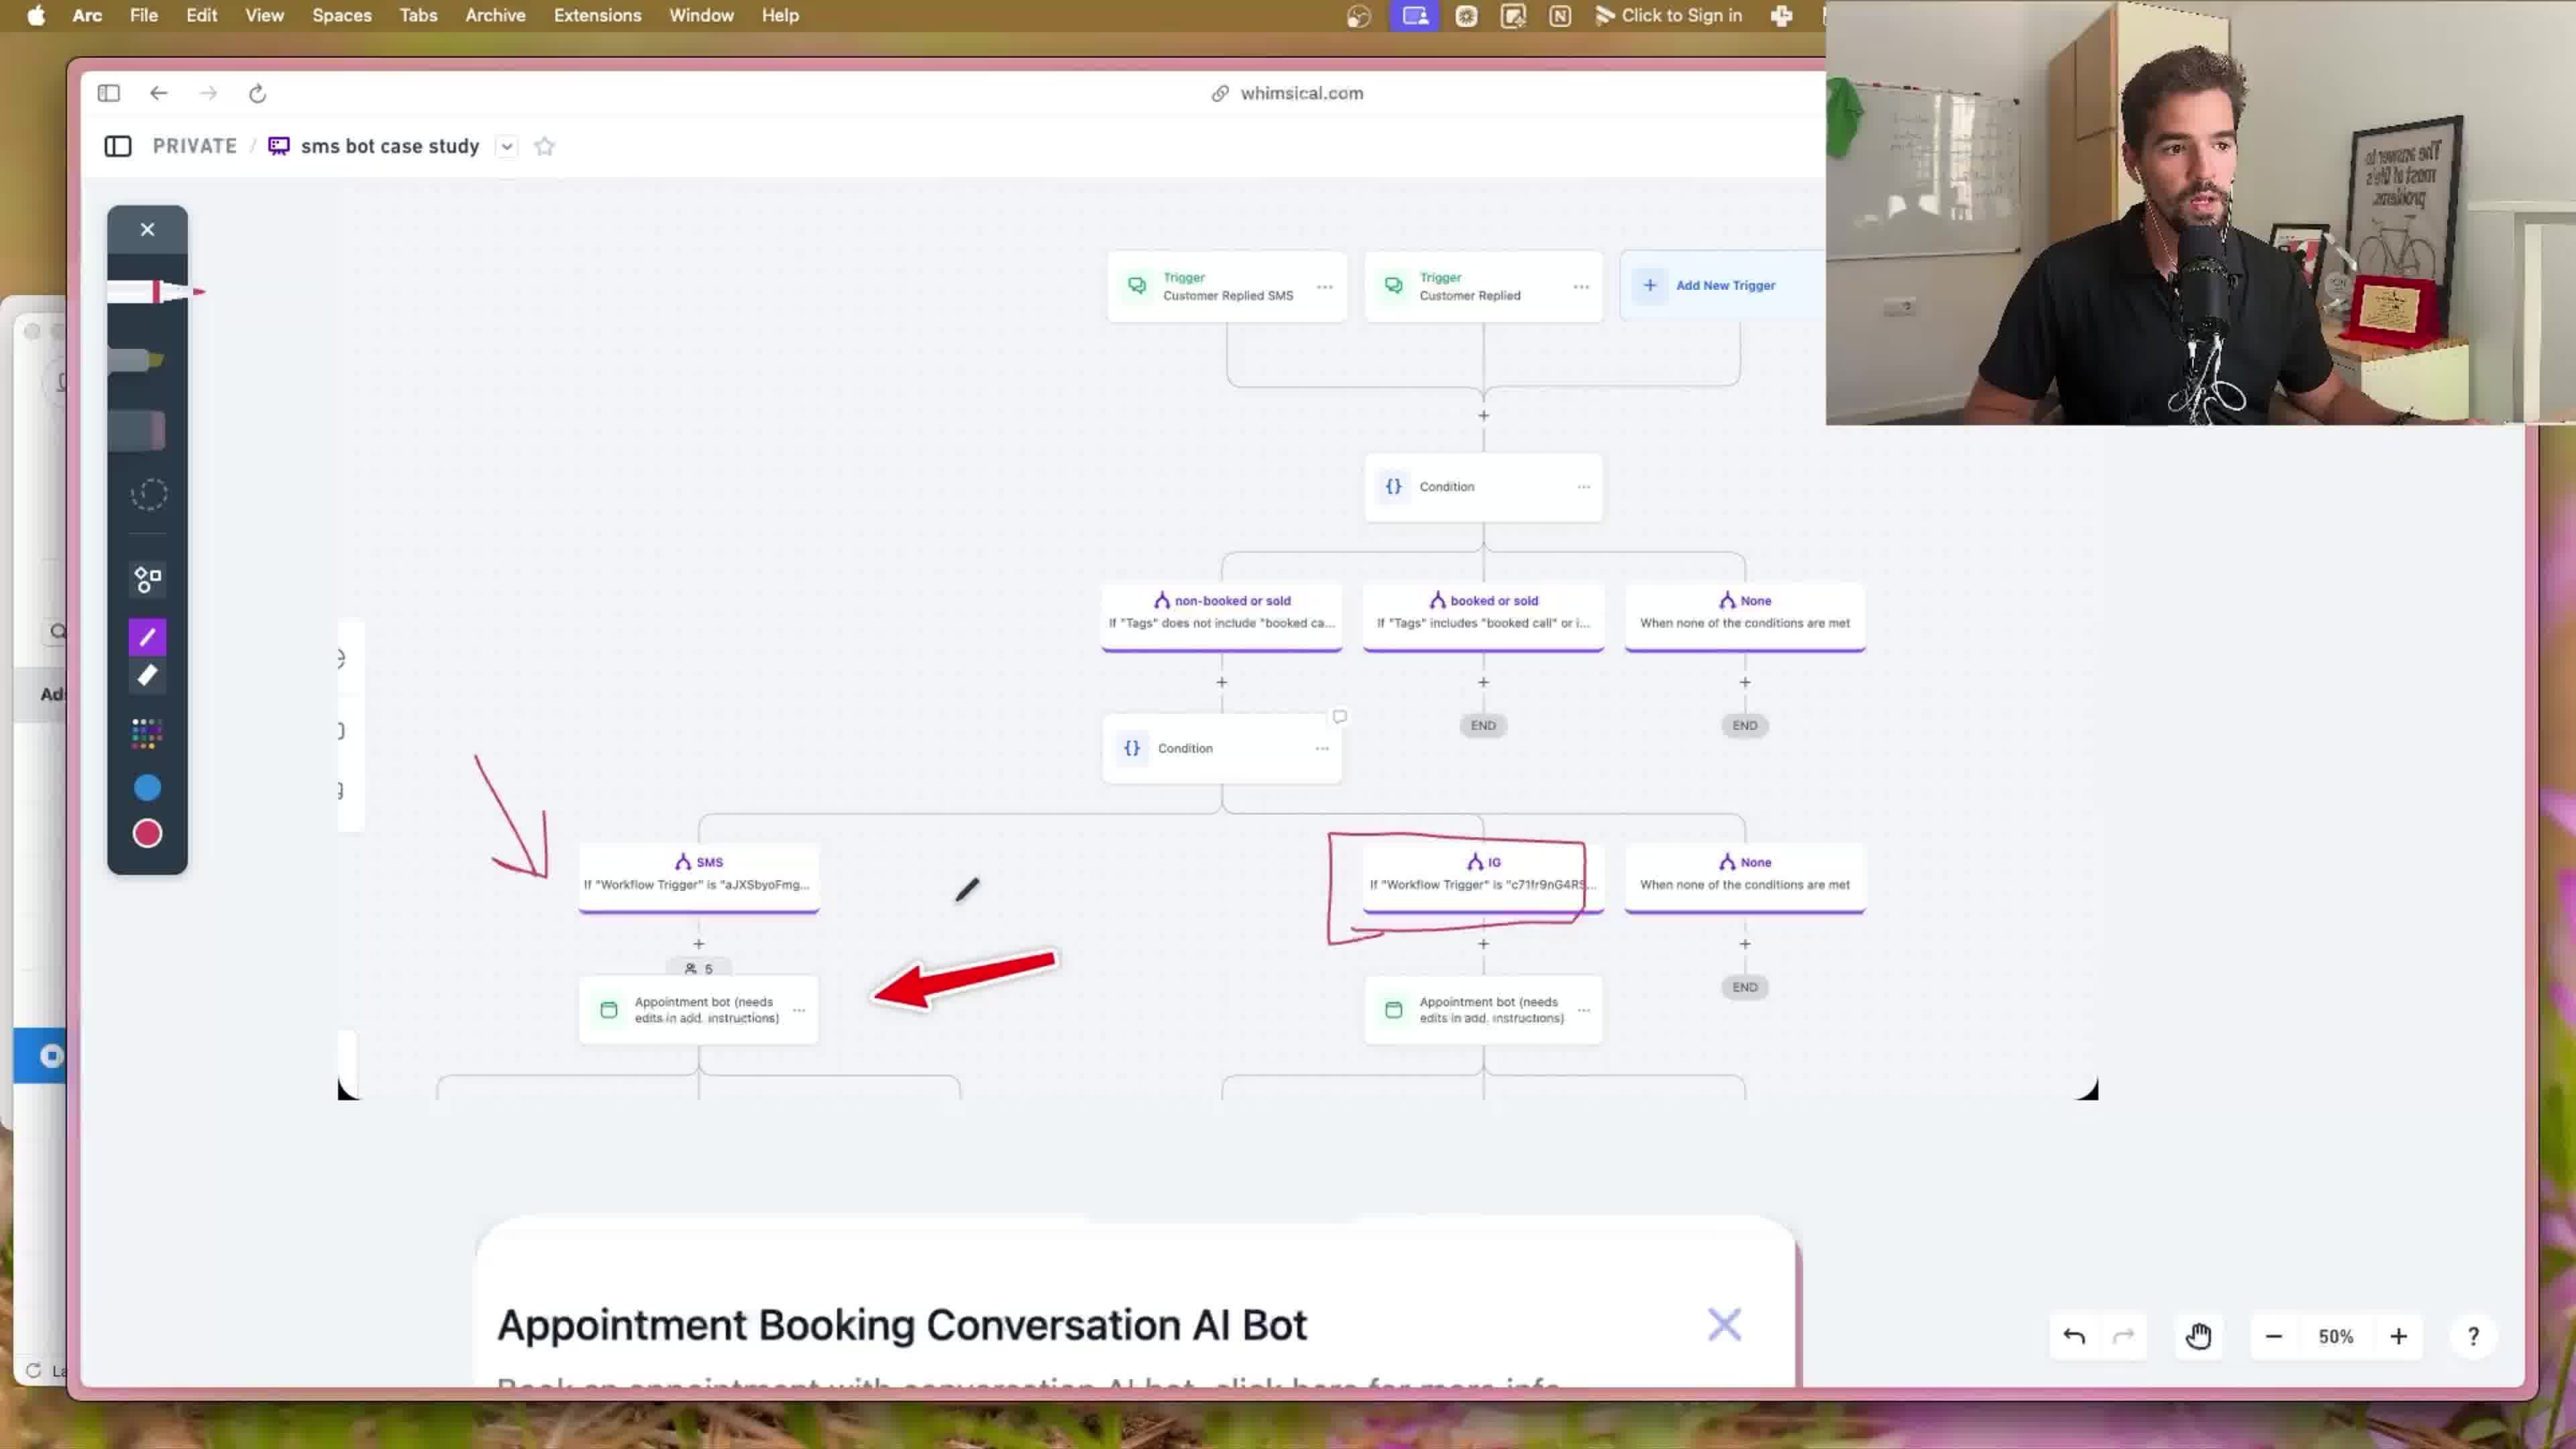Star the sms bot case study board
The width and height of the screenshot is (2576, 1449).
click(x=544, y=146)
